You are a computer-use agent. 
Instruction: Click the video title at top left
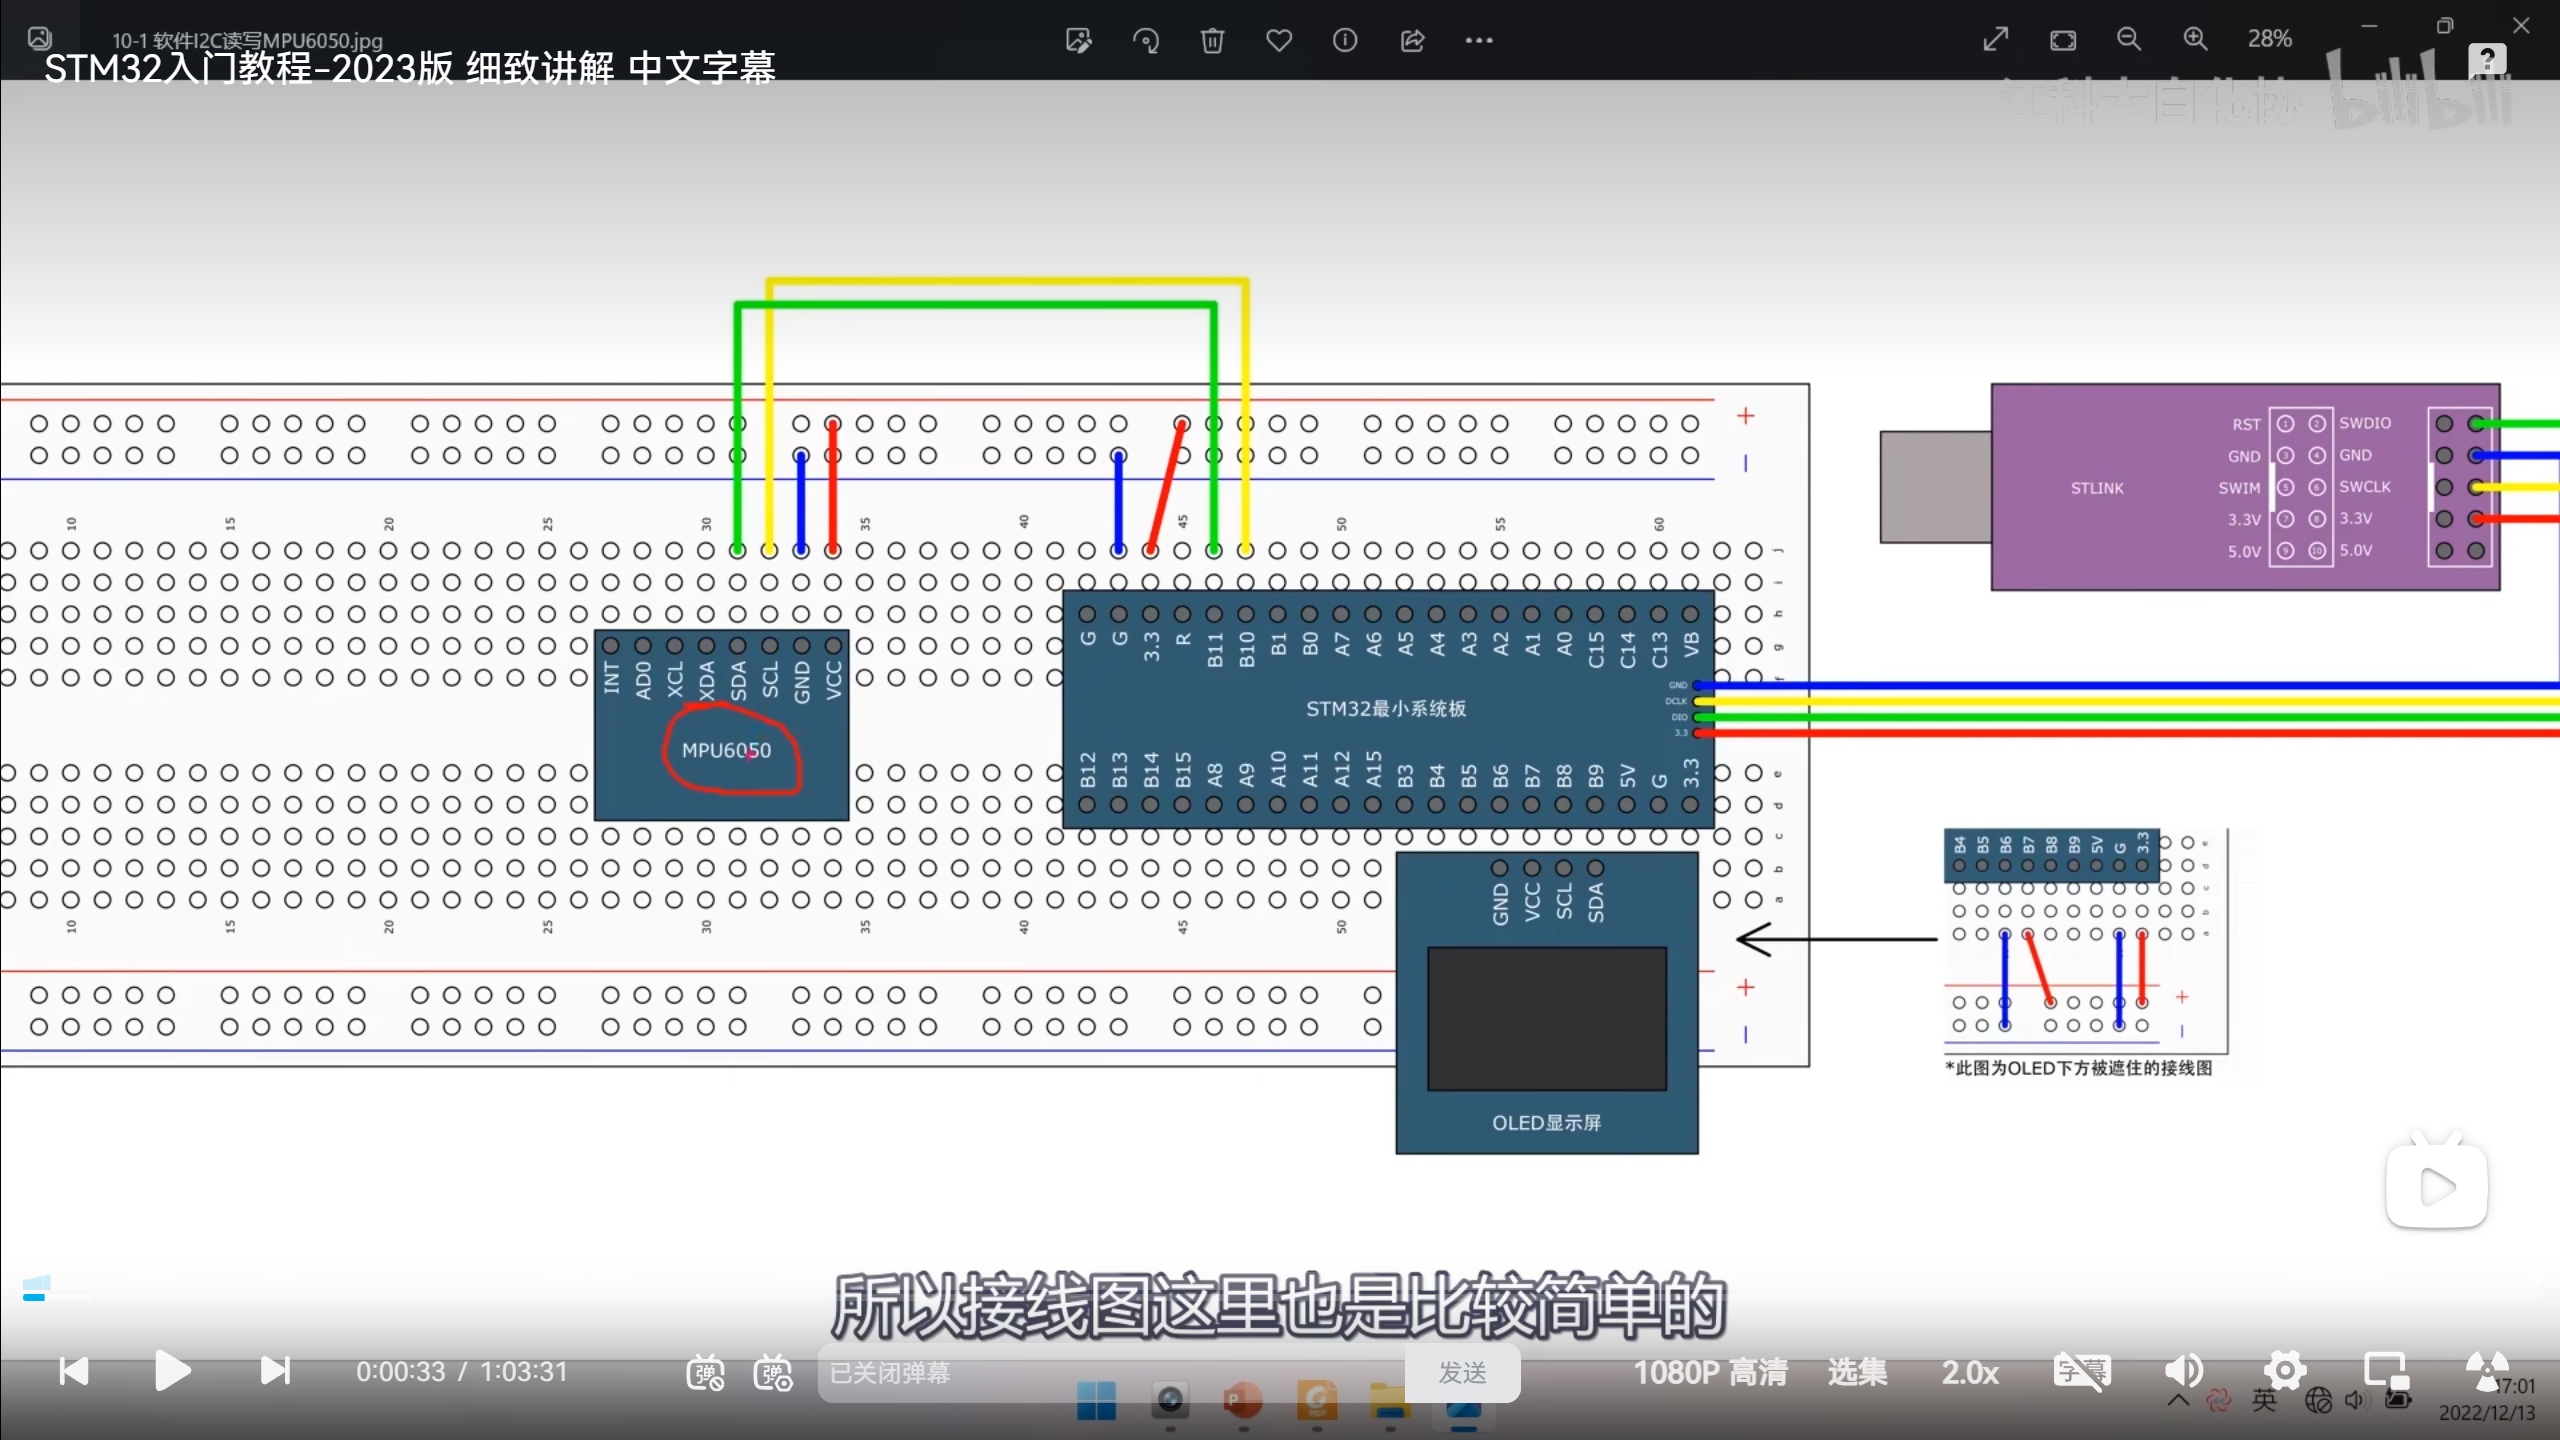(x=410, y=68)
